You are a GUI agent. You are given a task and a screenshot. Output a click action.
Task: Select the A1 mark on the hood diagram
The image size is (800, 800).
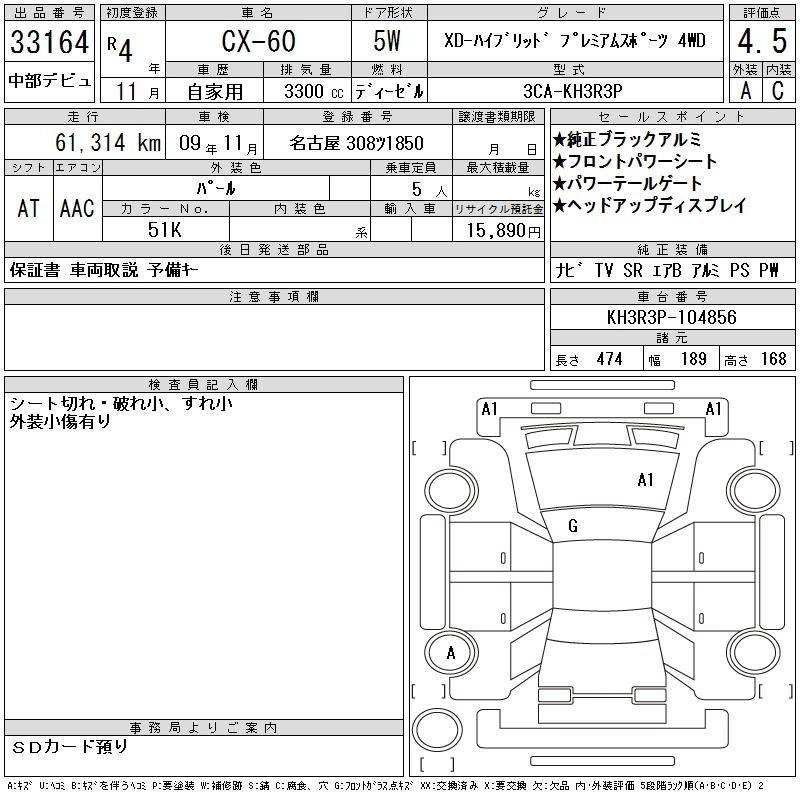click(645, 480)
